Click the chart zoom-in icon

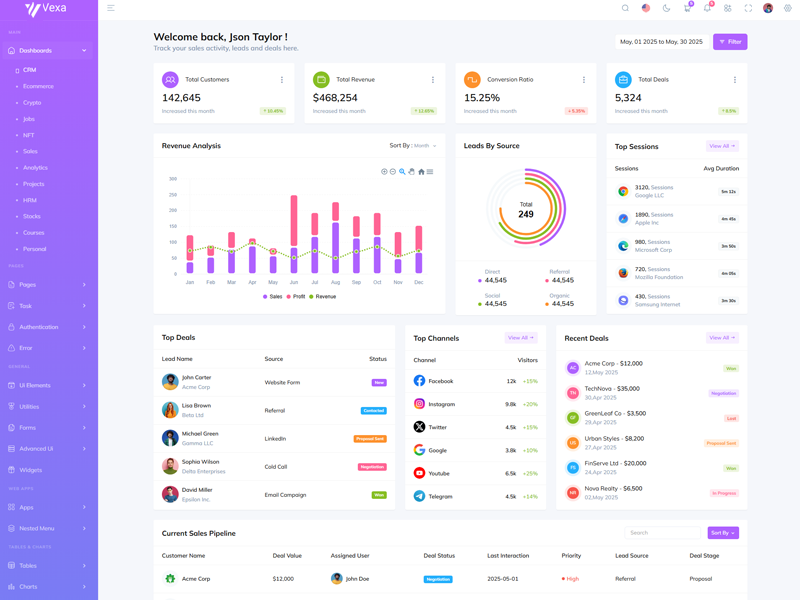point(384,172)
